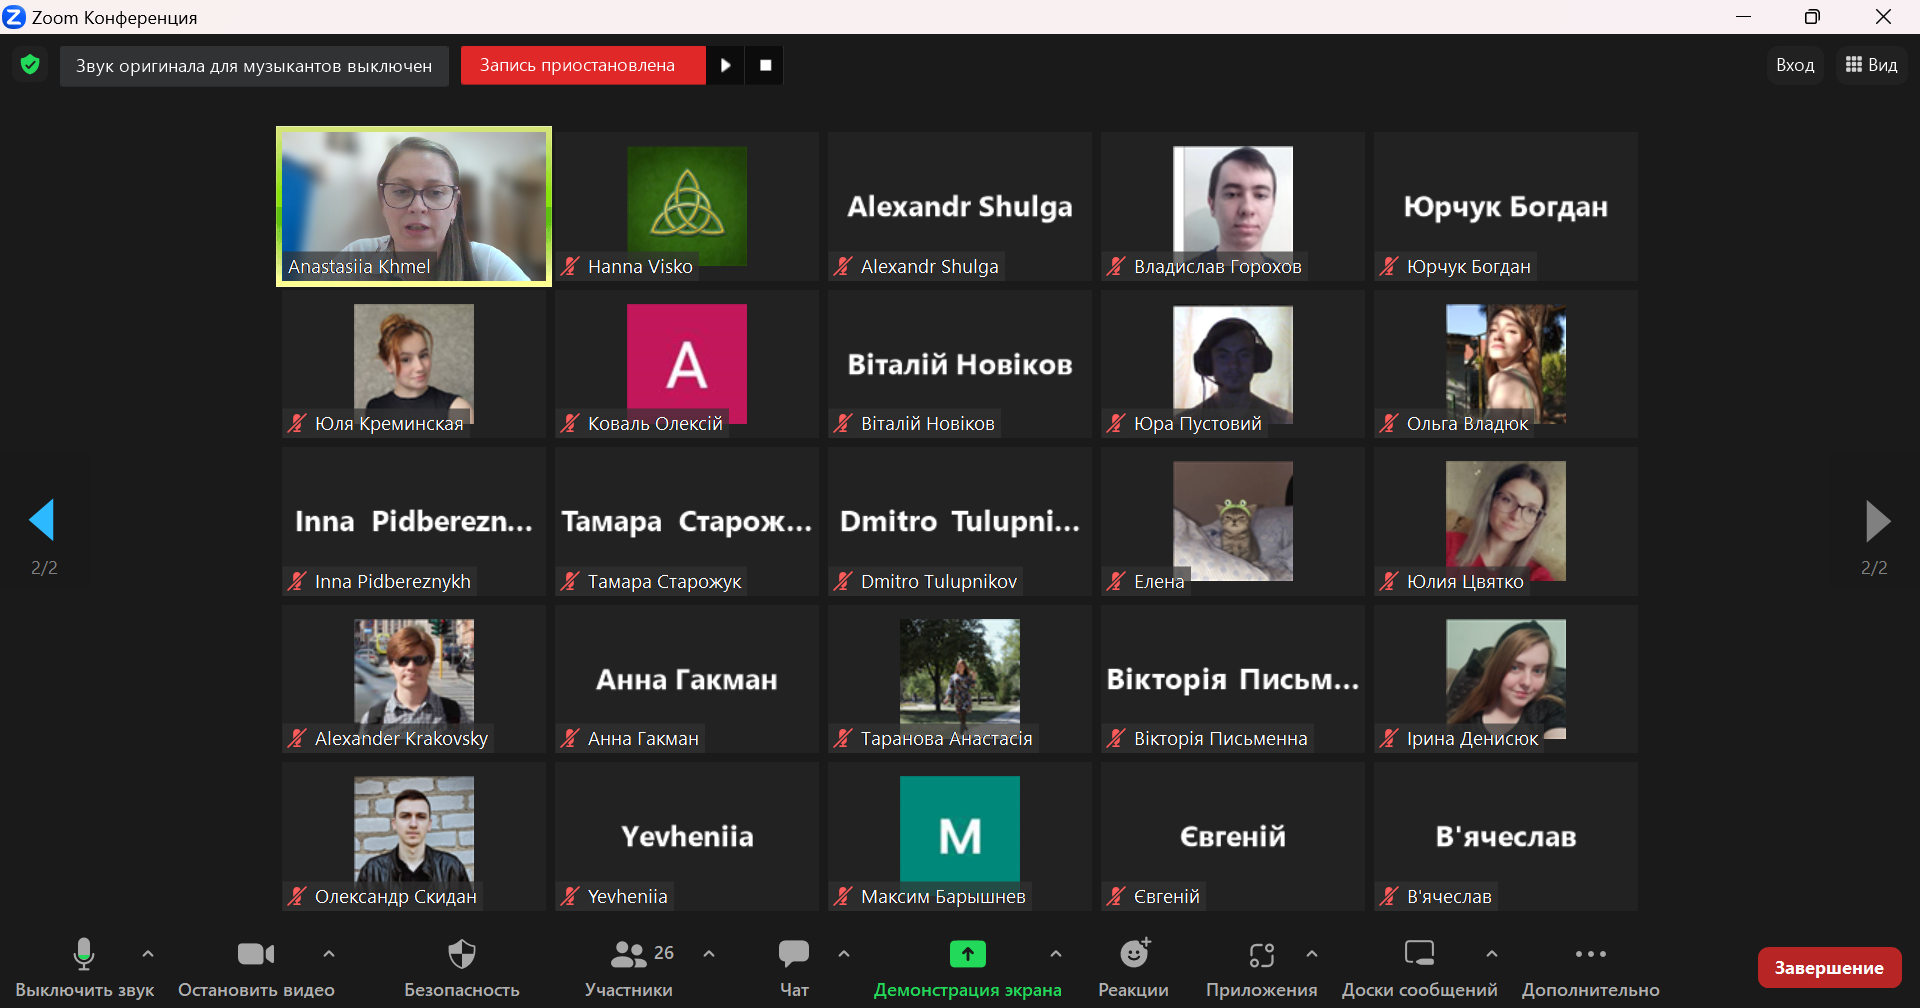Click Коваль Олексій's muted microphone icon
The width and height of the screenshot is (1920, 1008).
(570, 423)
